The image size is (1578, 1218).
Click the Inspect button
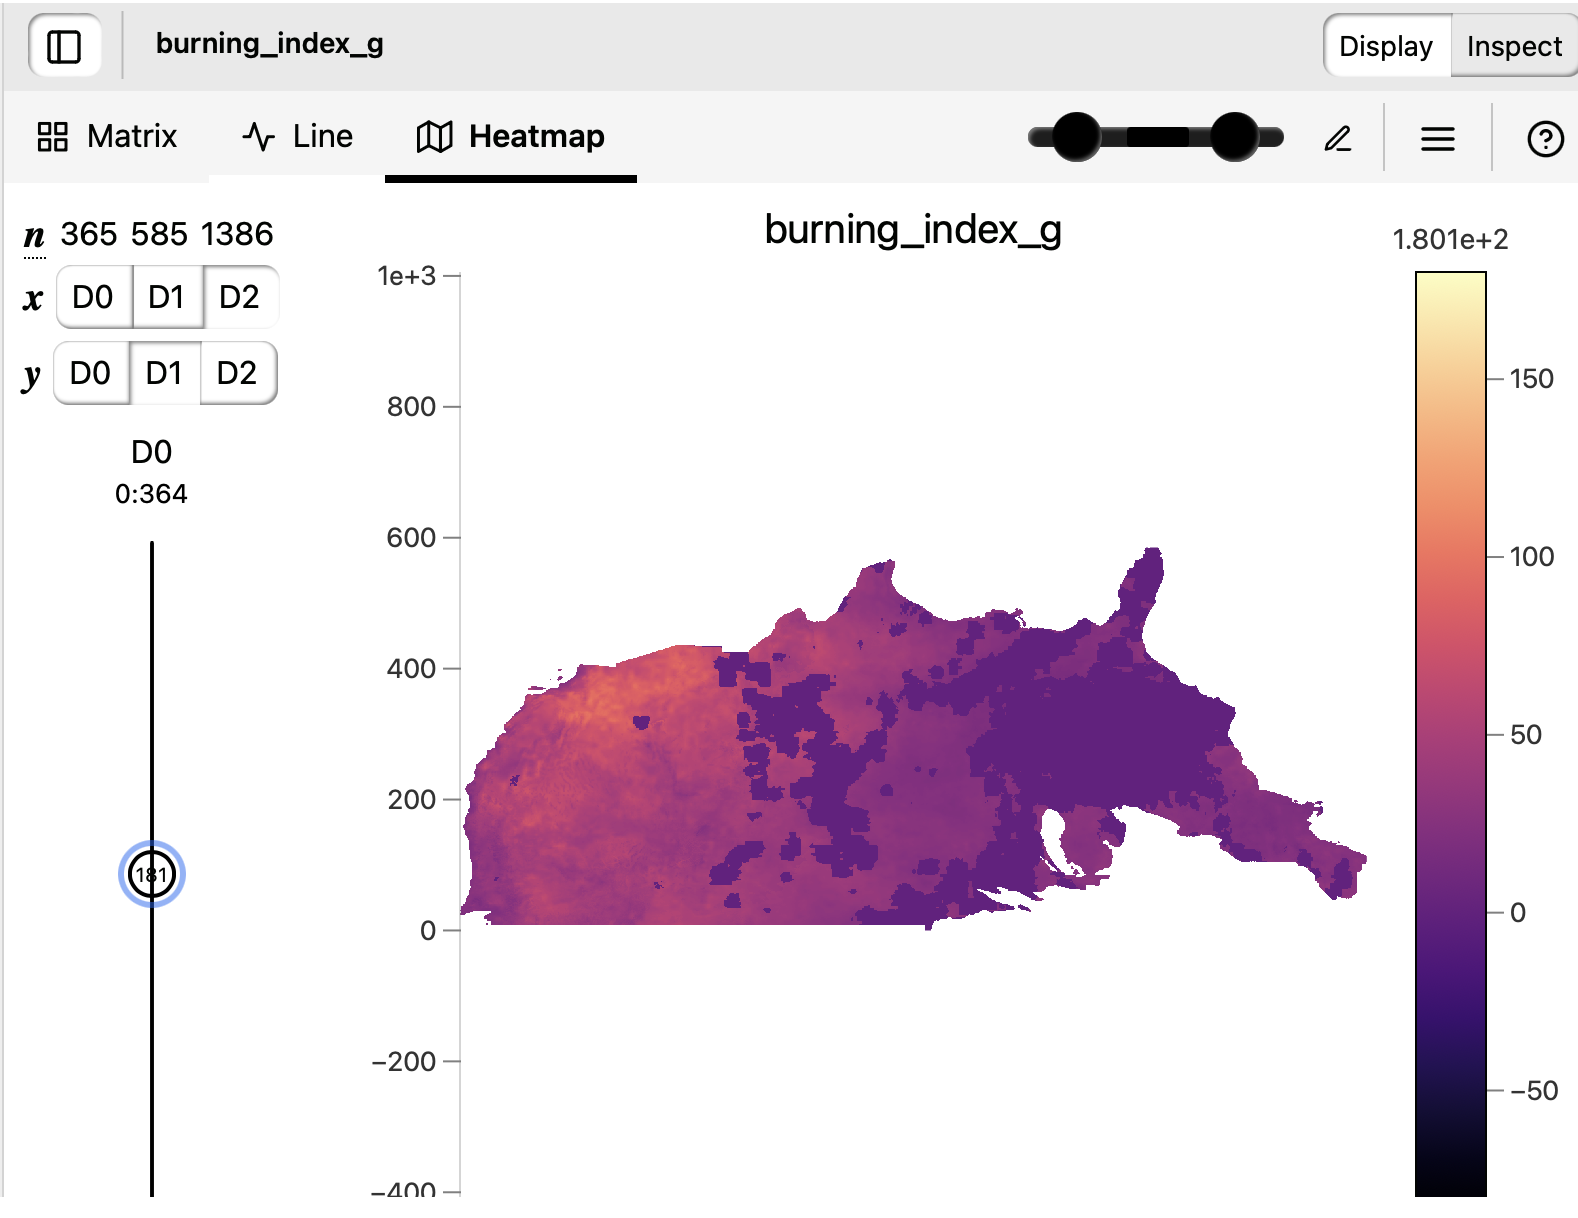(1513, 46)
